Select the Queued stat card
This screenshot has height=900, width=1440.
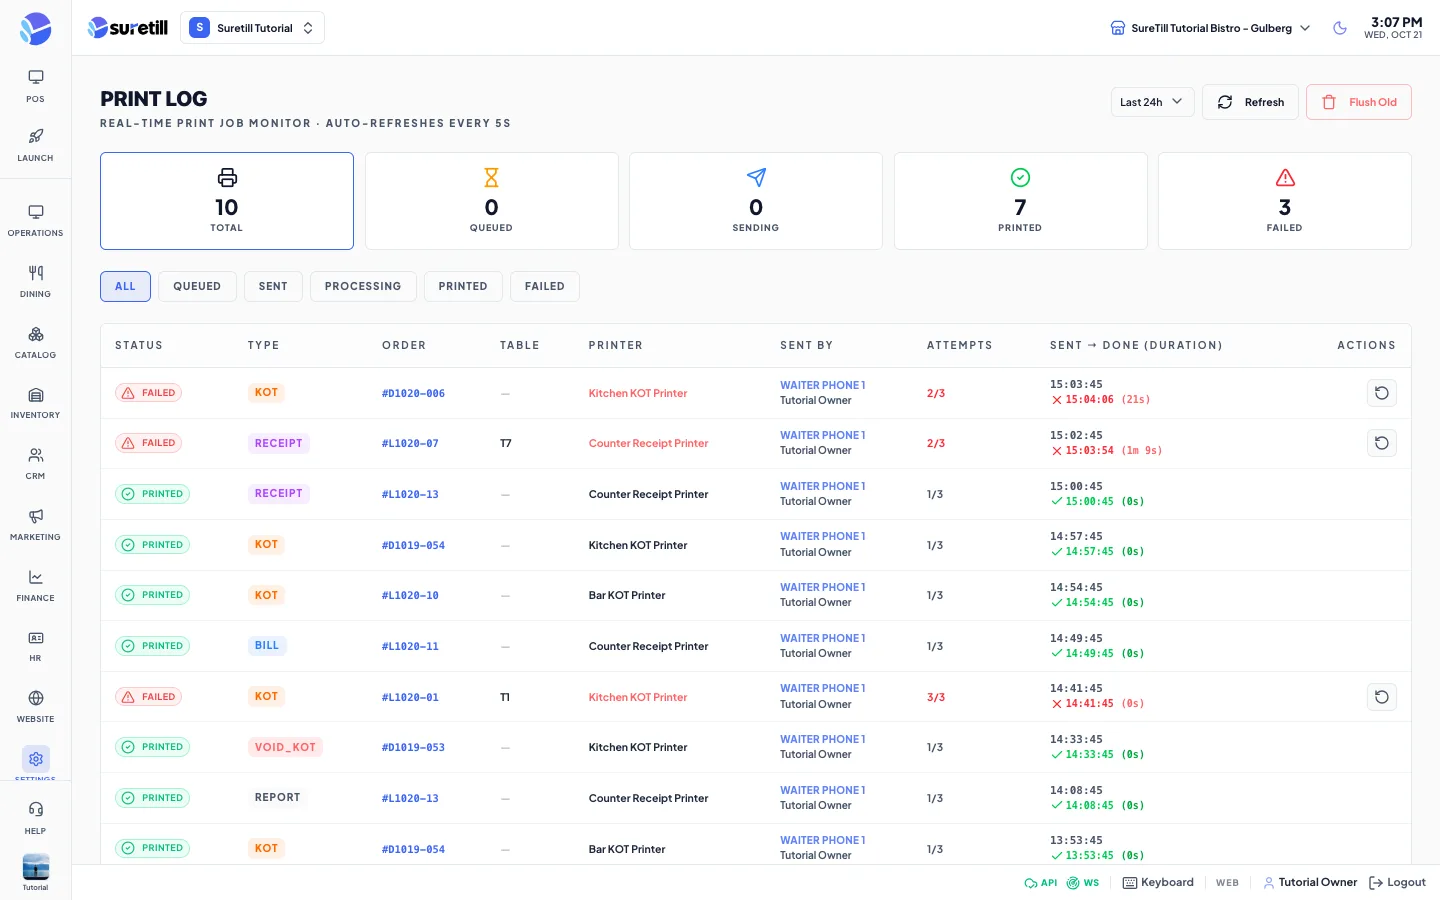click(x=491, y=201)
